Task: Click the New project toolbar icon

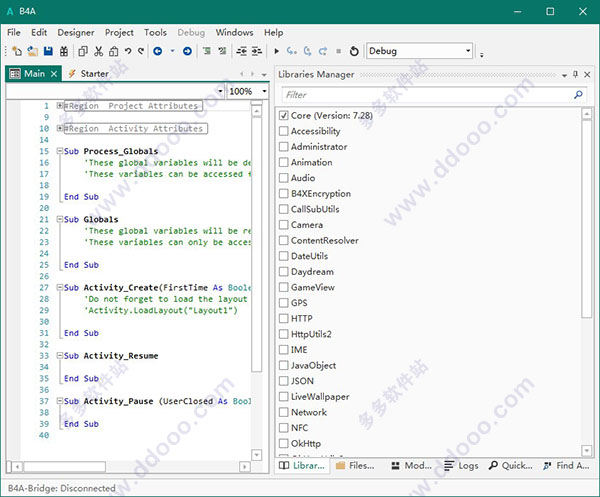Action: pos(17,51)
